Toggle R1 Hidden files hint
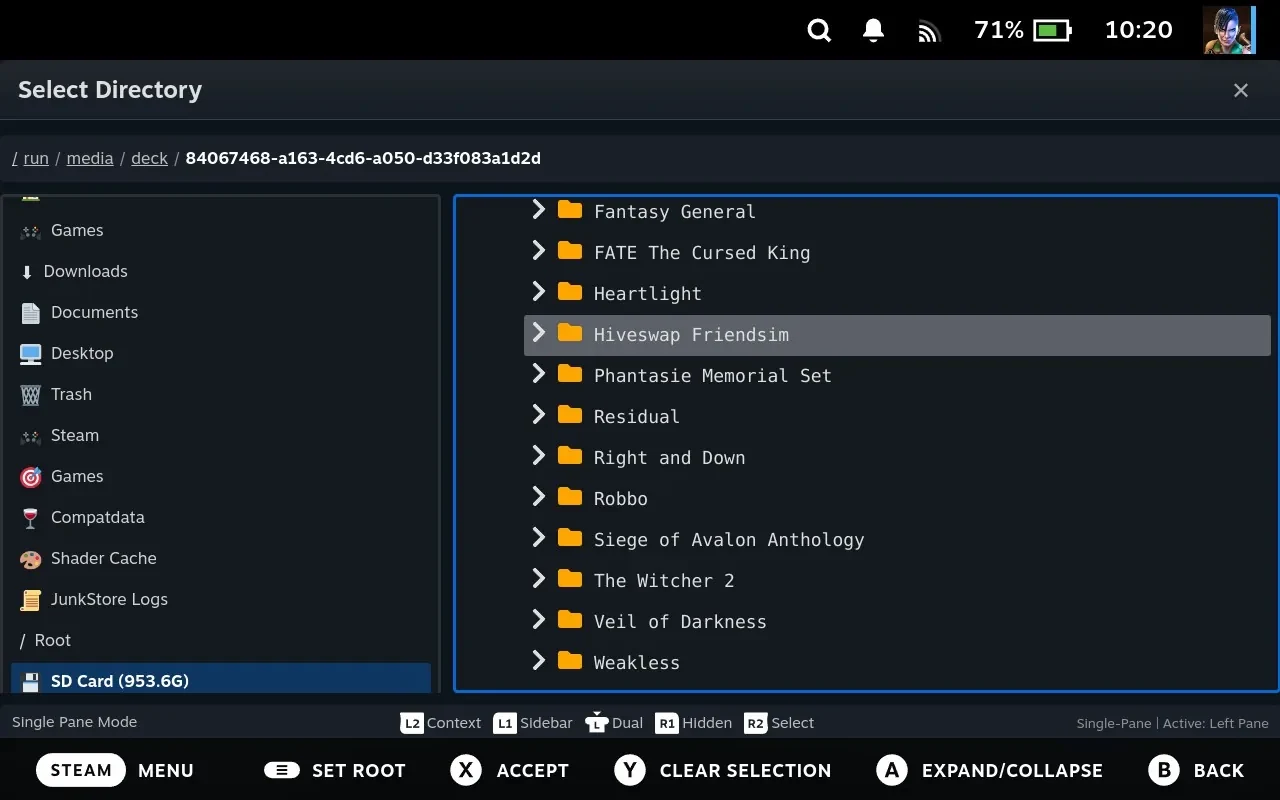 point(693,723)
